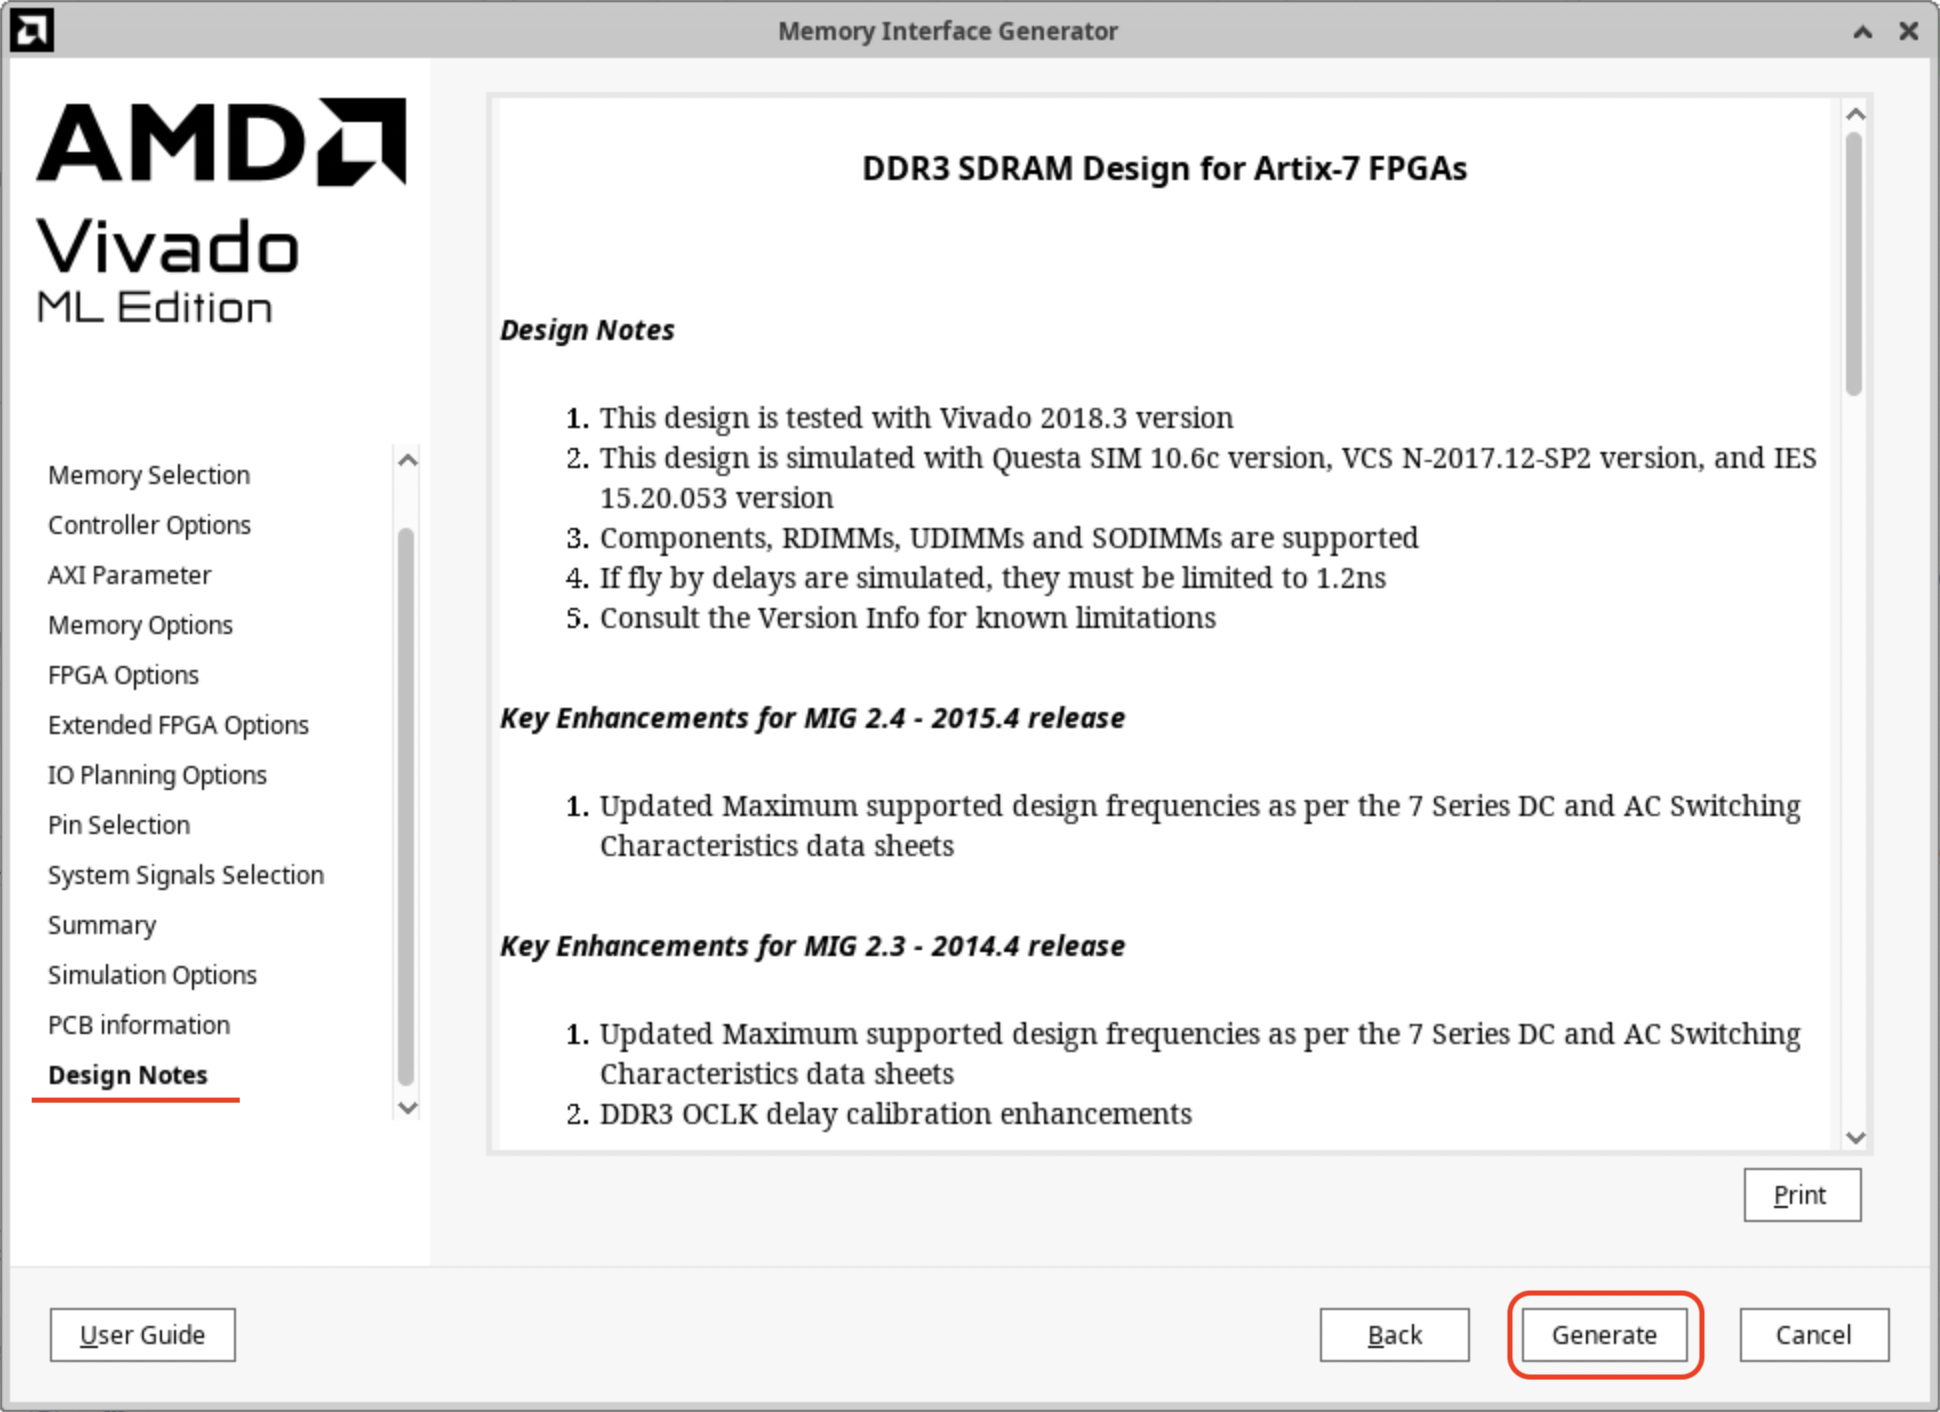Click sidebar navigation scroll-down arrow
Image resolution: width=1940 pixels, height=1412 pixels.
tap(407, 1107)
